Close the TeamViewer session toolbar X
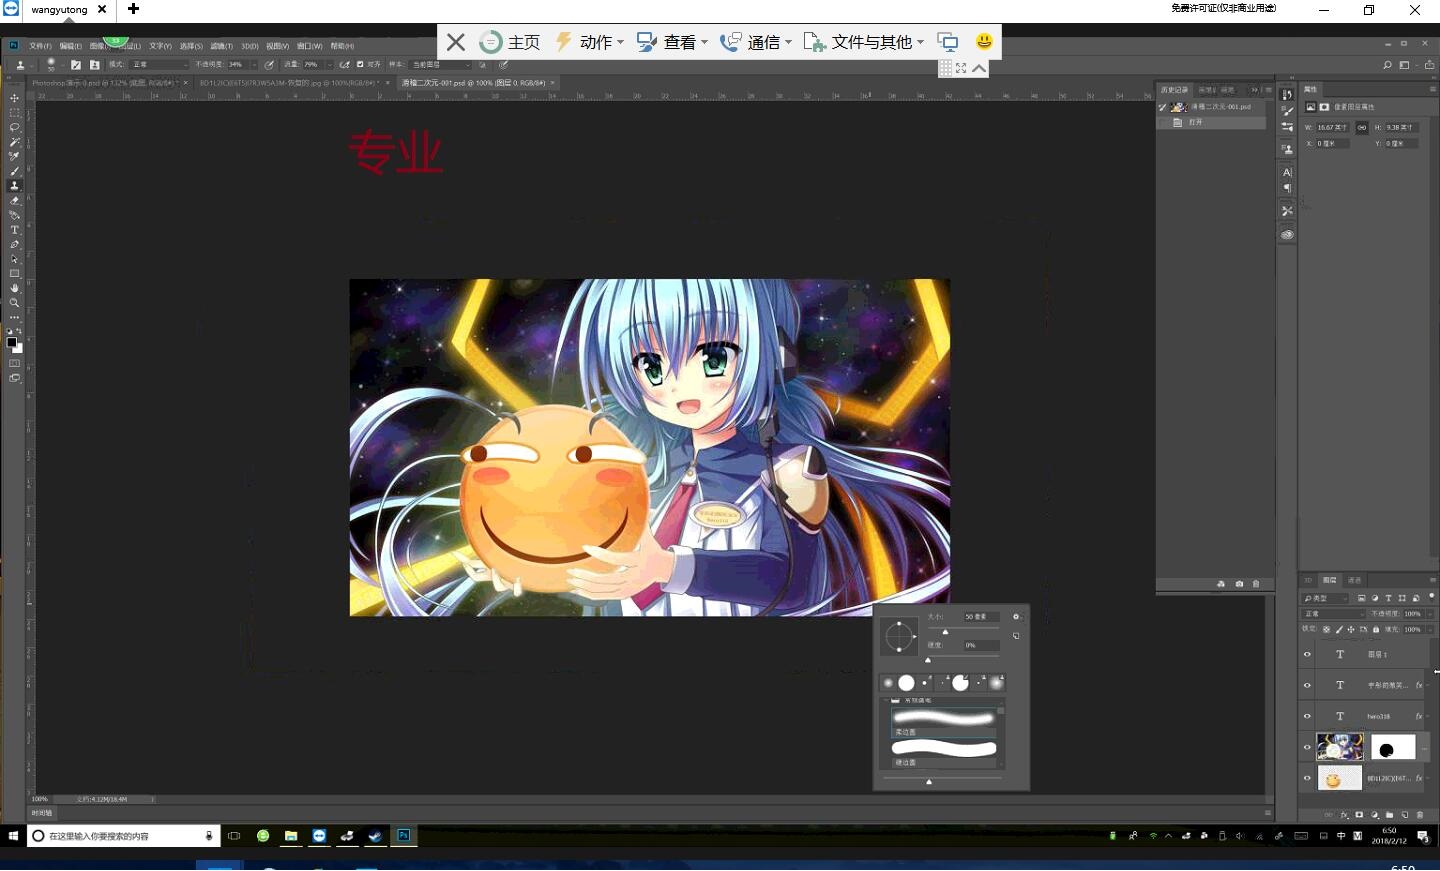 456,42
